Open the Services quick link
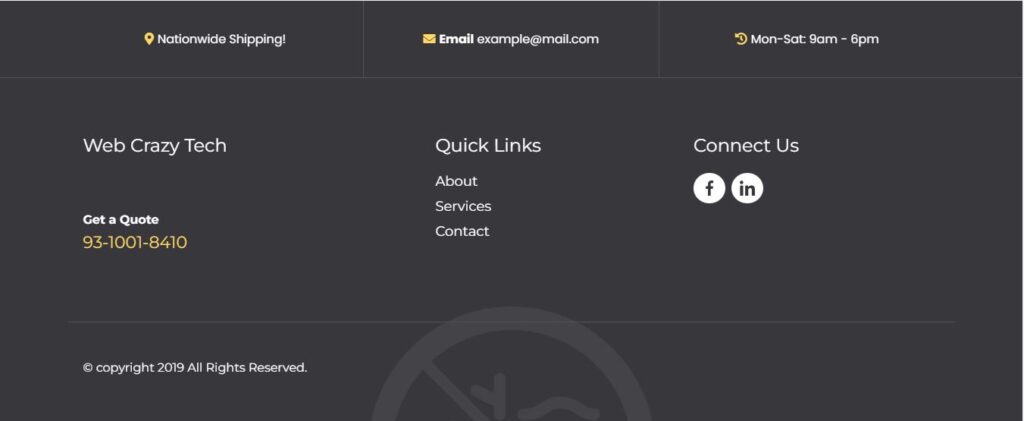1024x421 pixels. 463,206
